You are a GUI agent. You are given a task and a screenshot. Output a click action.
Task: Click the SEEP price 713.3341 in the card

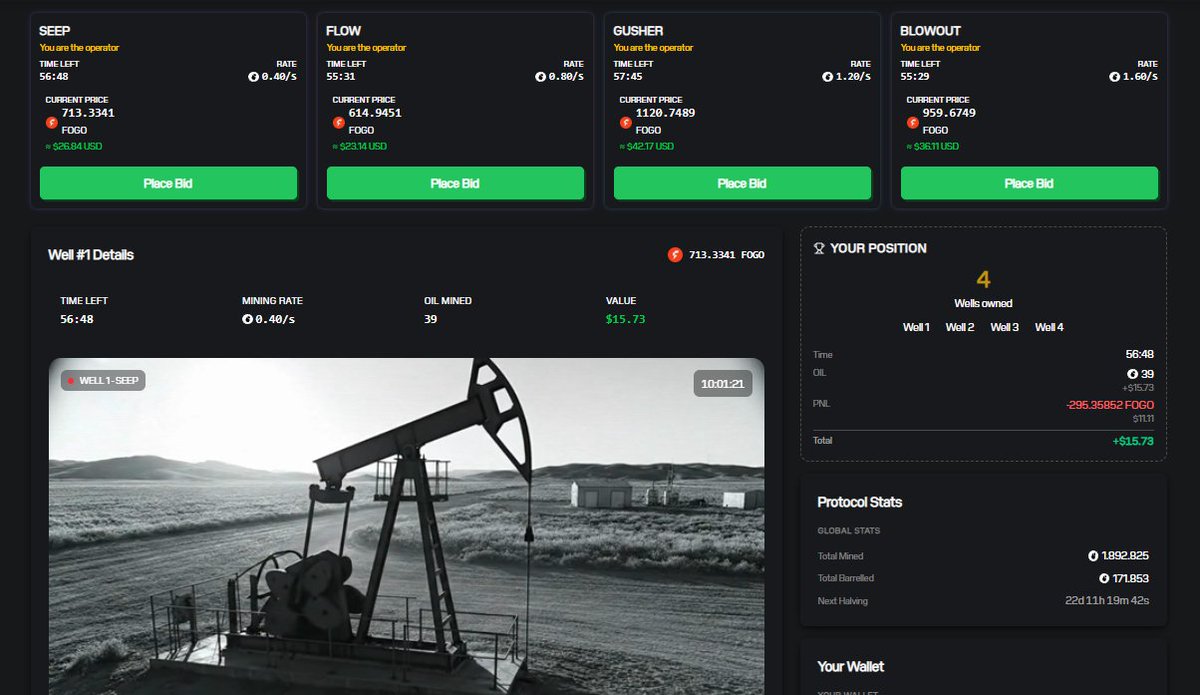88,113
